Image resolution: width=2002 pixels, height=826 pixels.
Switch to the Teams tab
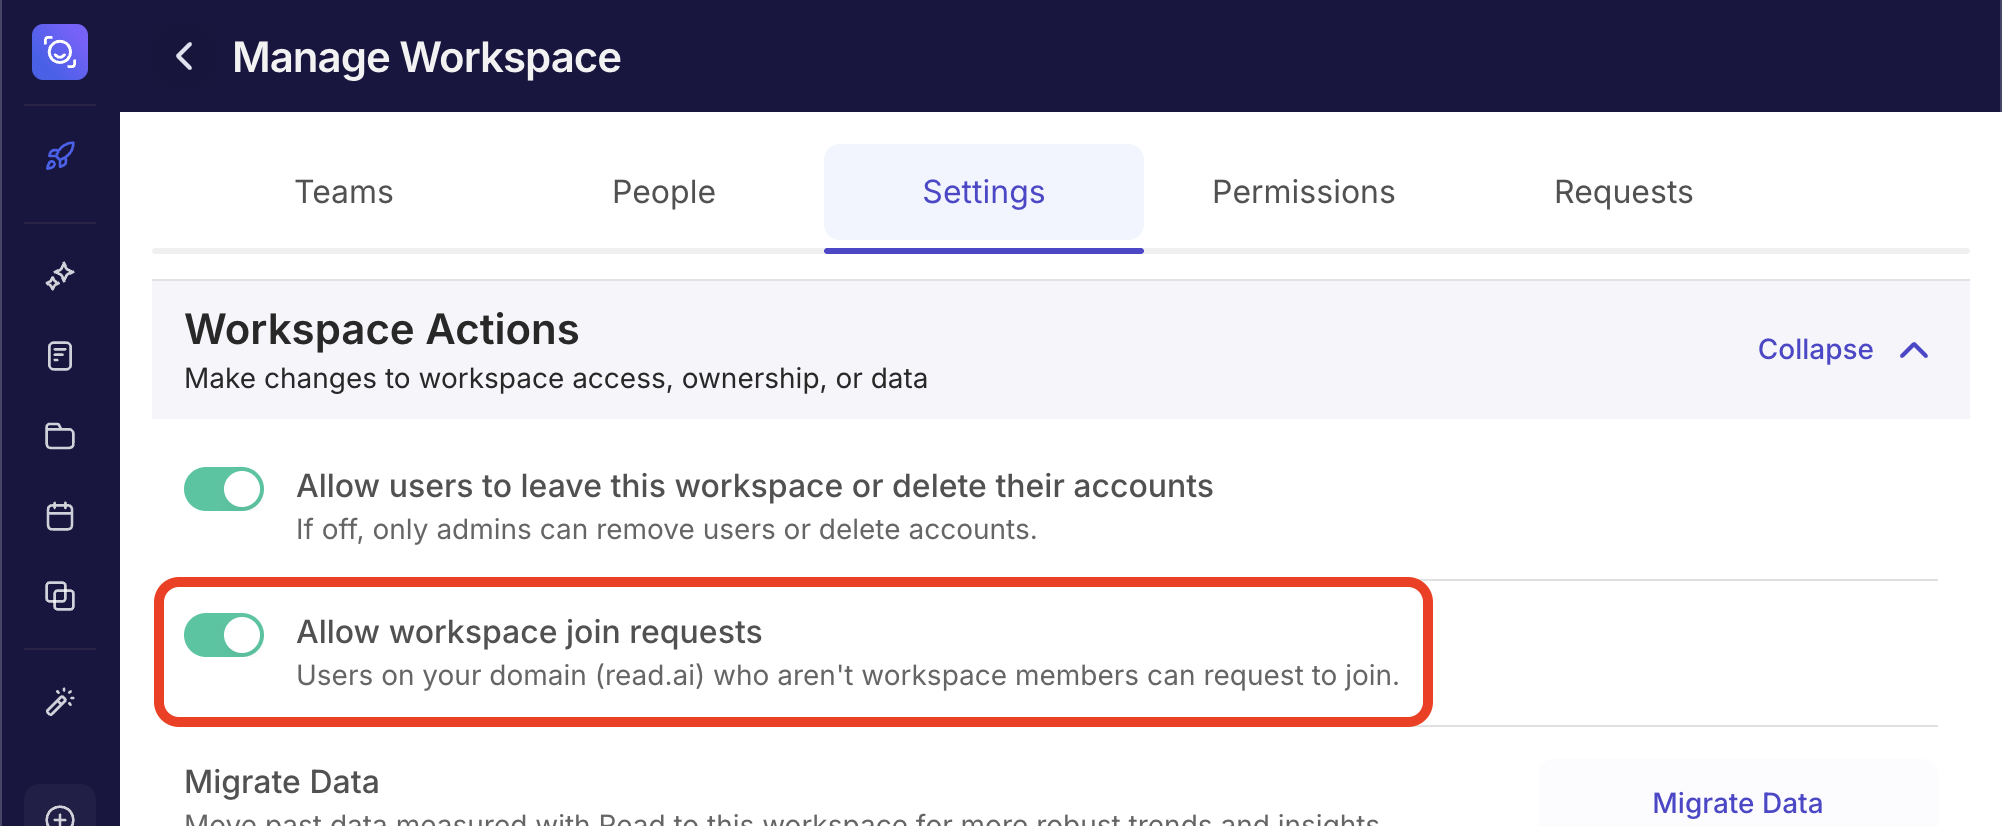point(344,192)
